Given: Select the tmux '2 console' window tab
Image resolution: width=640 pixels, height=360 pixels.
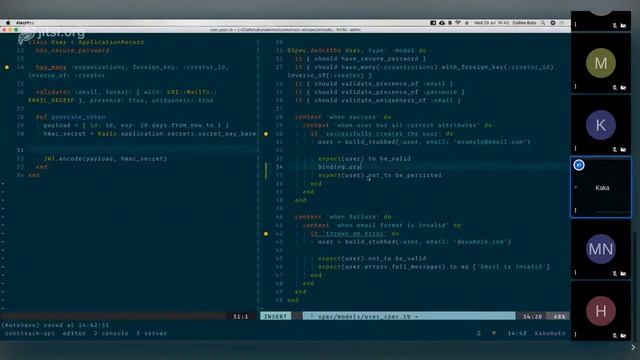Looking at the screenshot, I should pyautogui.click(x=111, y=333).
